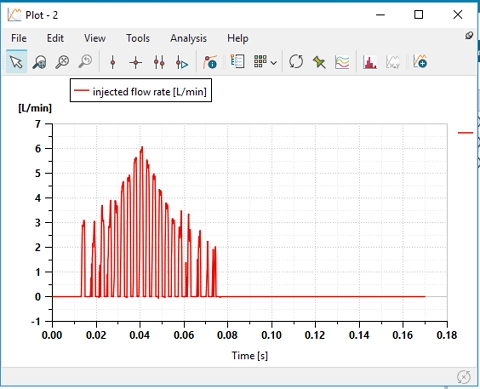Click the y-axis tick label 7
The image size is (480, 389).
coord(38,124)
